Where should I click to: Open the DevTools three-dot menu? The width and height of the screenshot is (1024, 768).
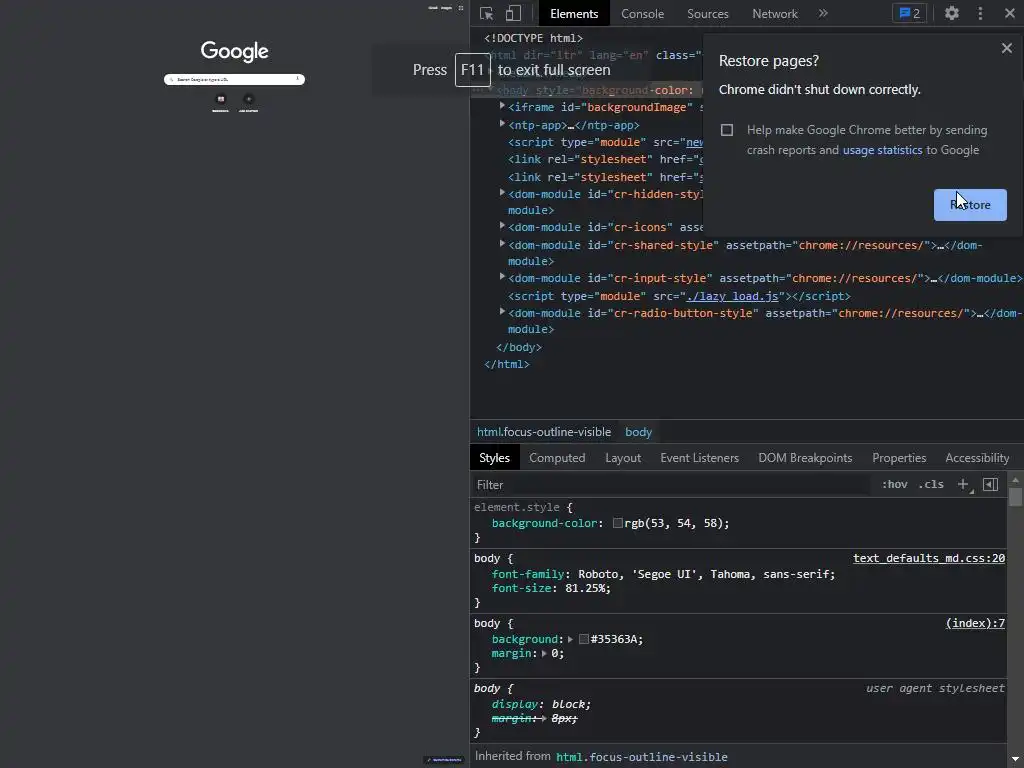(980, 13)
